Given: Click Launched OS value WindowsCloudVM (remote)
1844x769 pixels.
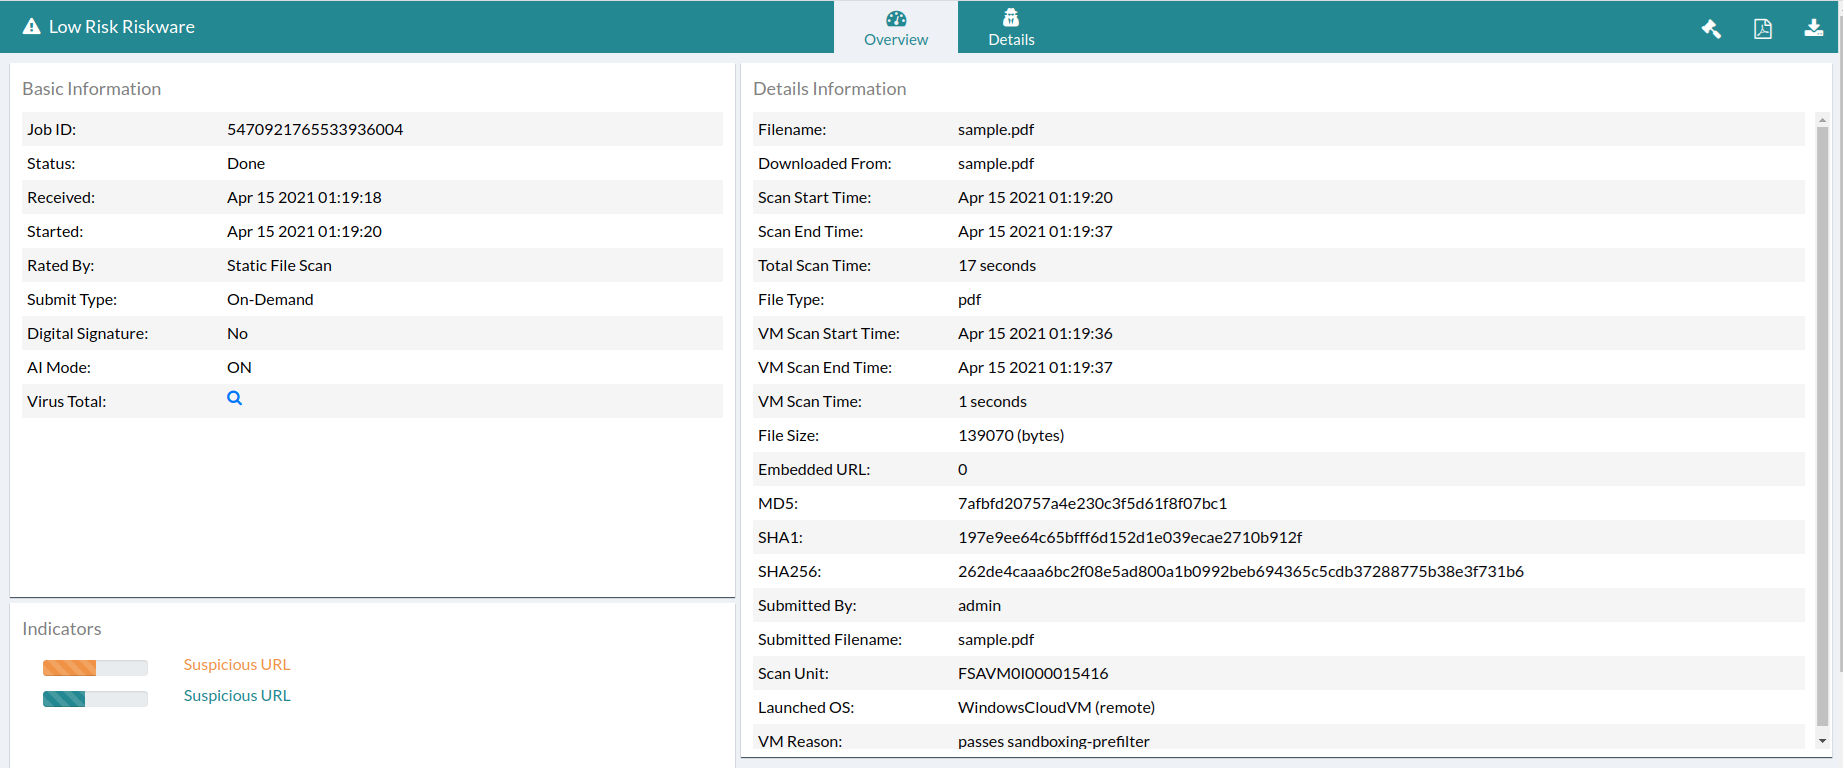Looking at the screenshot, I should pos(1056,708).
